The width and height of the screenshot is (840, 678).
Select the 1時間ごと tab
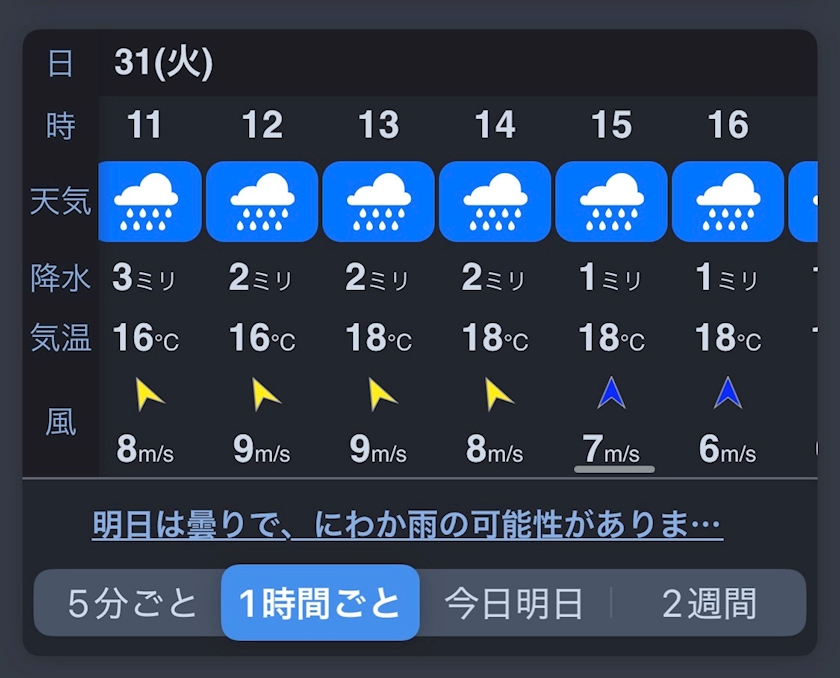[x=320, y=603]
